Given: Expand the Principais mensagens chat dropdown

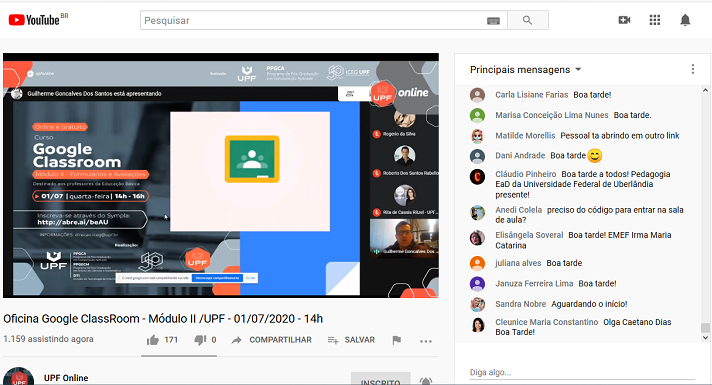Looking at the screenshot, I should 525,69.
